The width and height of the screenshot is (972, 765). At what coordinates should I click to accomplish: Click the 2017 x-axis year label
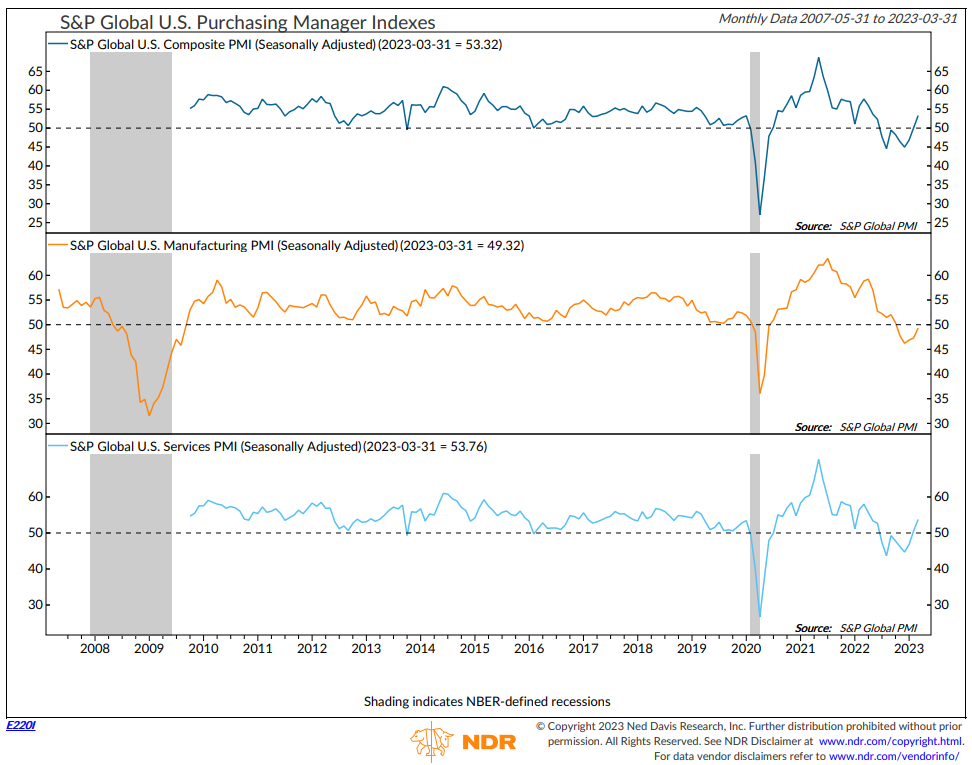point(583,648)
